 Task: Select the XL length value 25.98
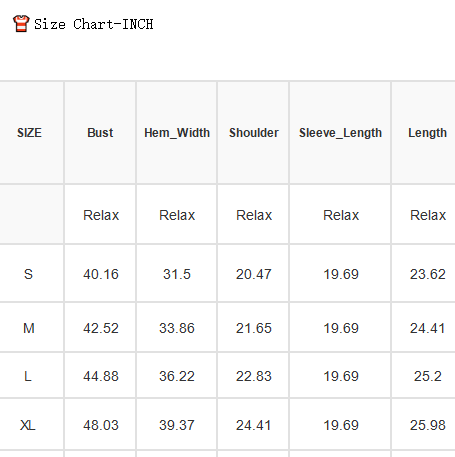[428, 425]
